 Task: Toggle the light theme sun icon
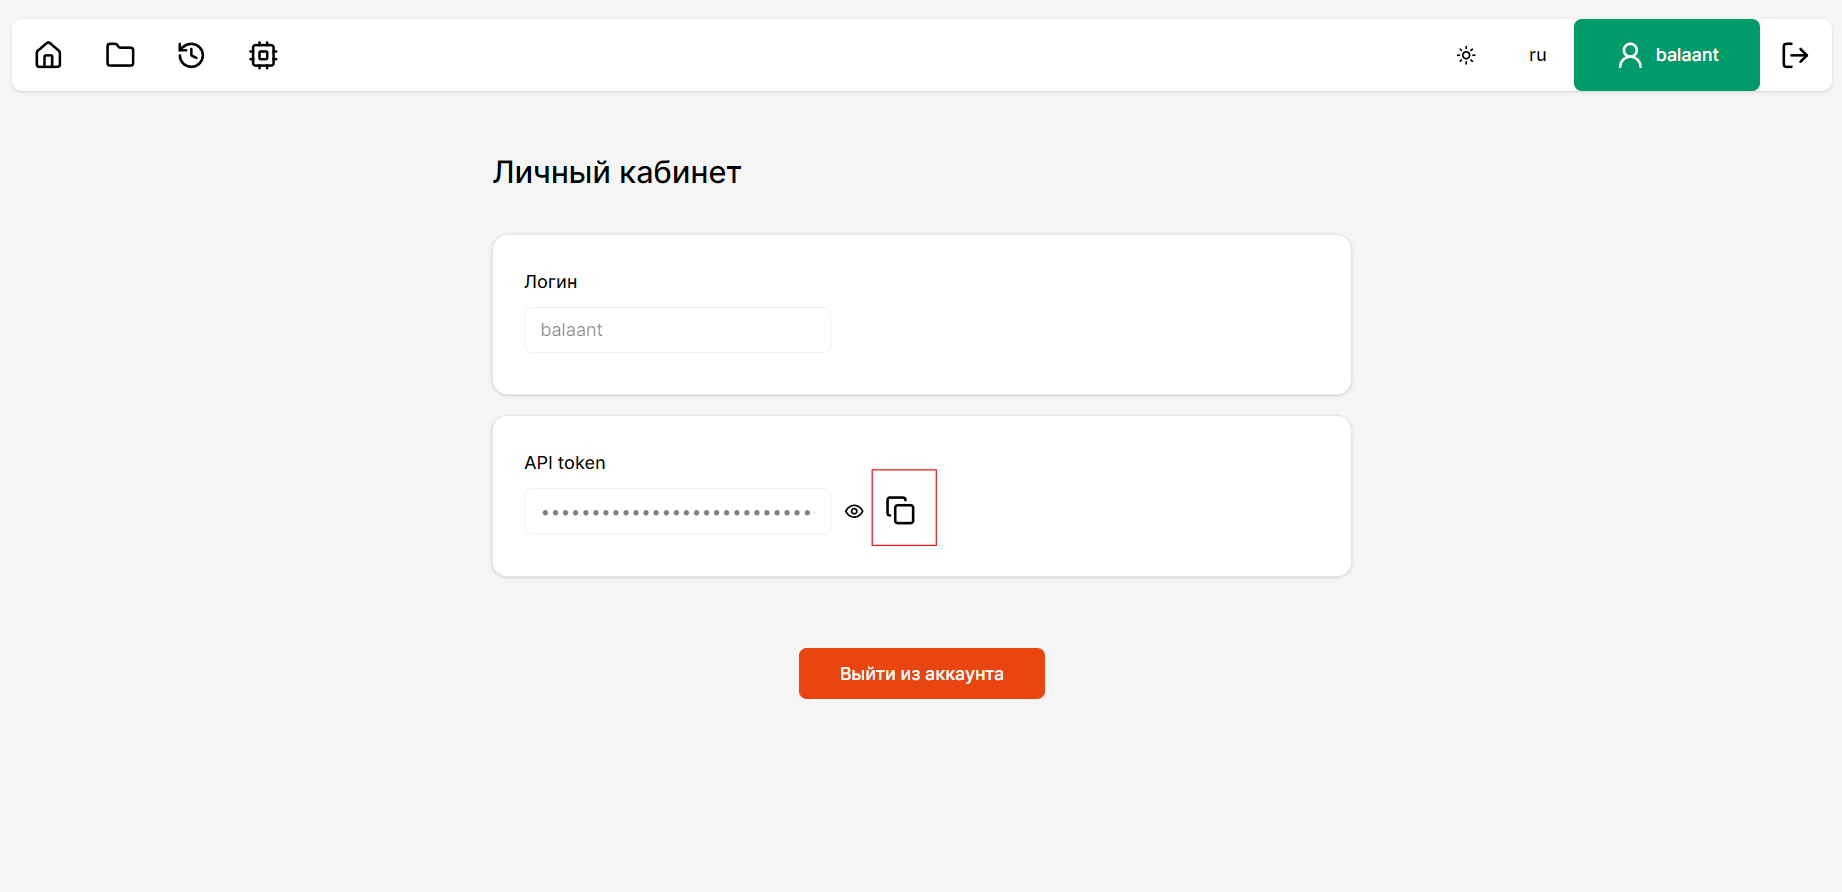(x=1466, y=55)
